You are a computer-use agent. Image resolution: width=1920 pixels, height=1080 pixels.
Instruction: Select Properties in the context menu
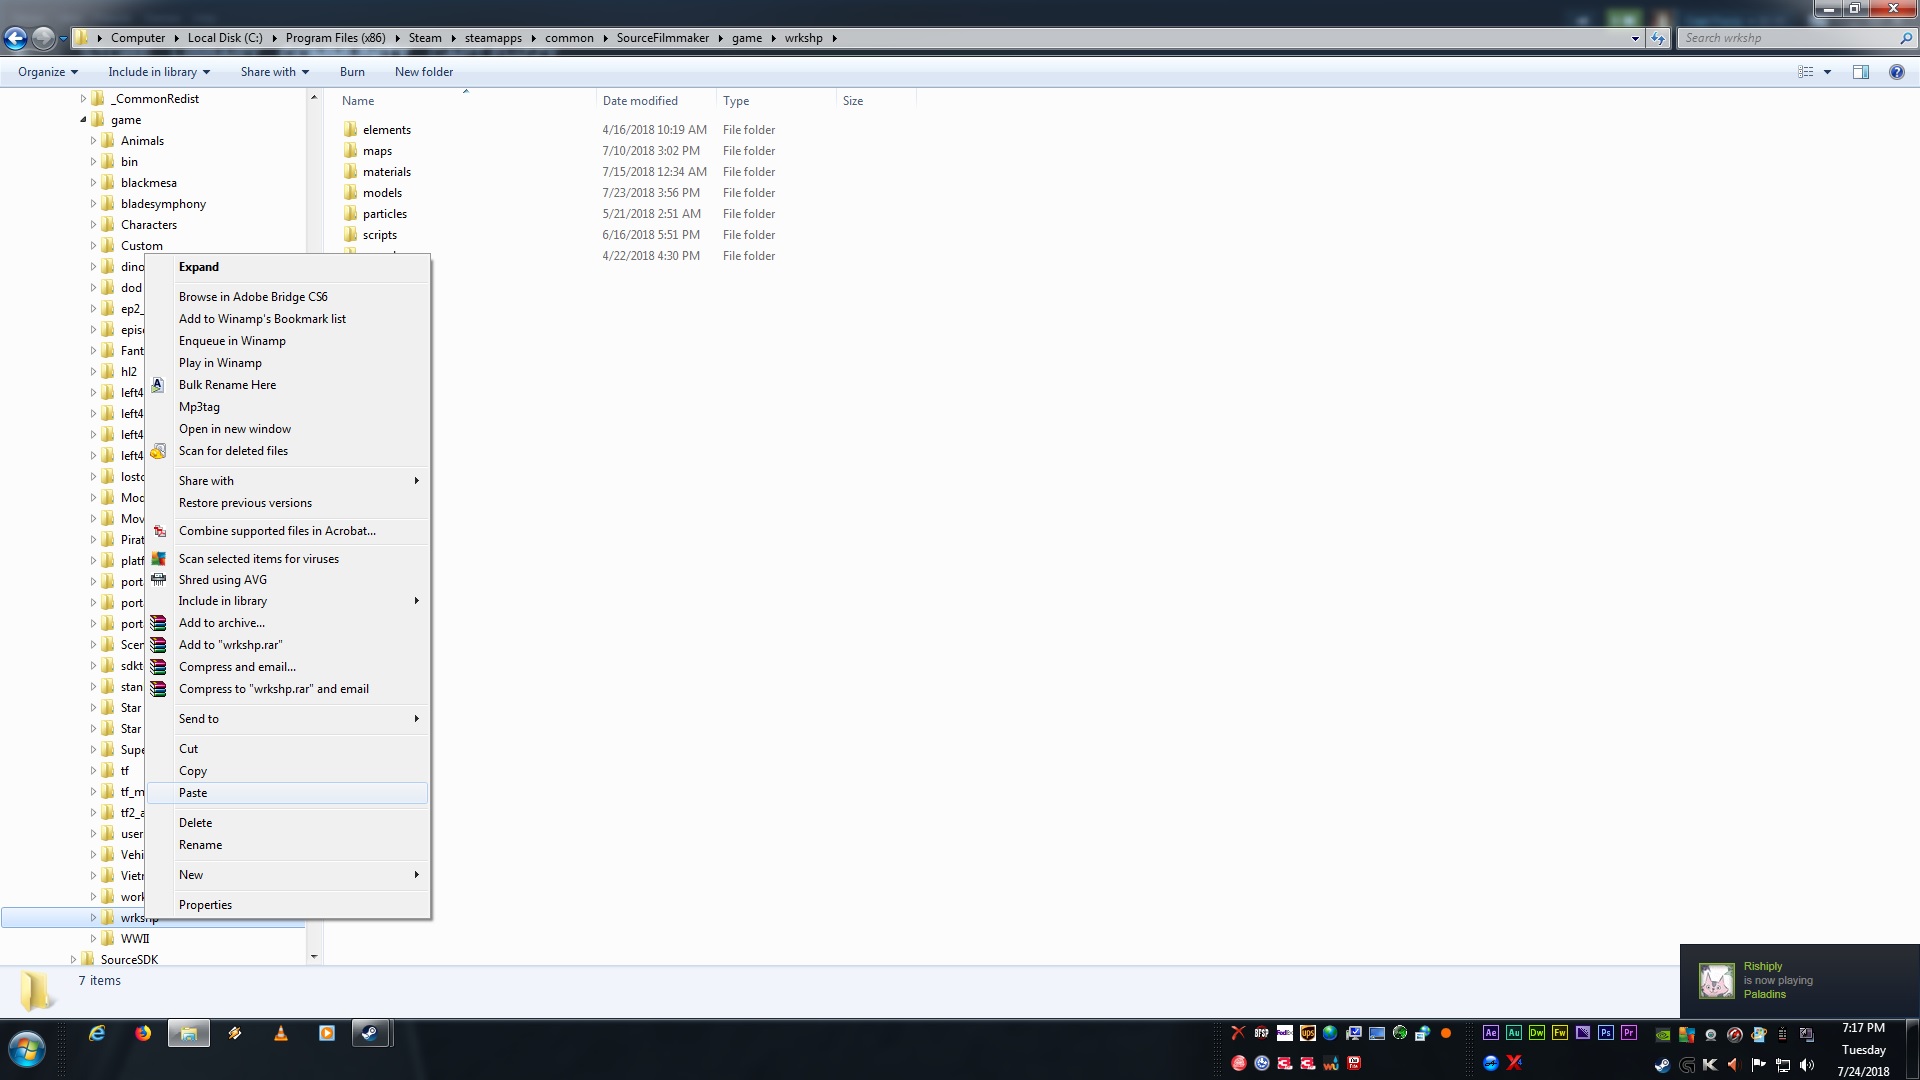pos(205,905)
